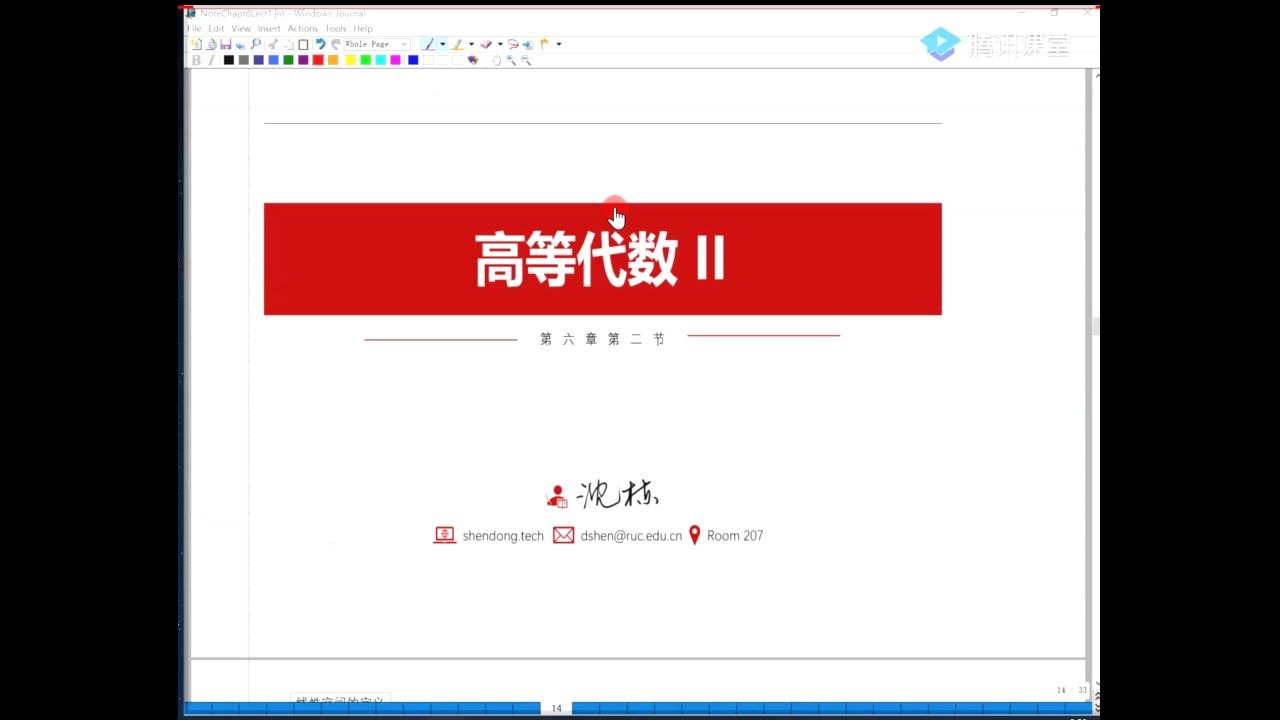Click the dshen@ruc.edu.cn email address
This screenshot has height=720, width=1280.
[631, 536]
